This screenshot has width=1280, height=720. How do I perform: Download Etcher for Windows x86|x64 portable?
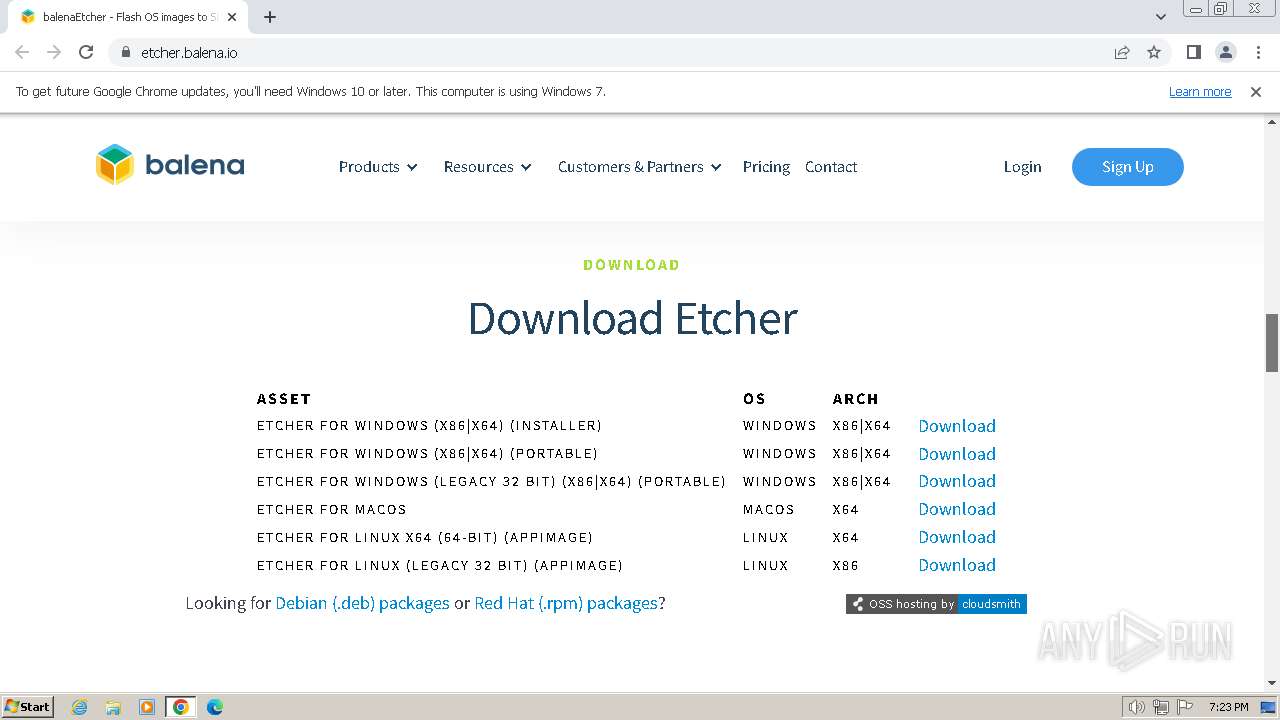957,454
